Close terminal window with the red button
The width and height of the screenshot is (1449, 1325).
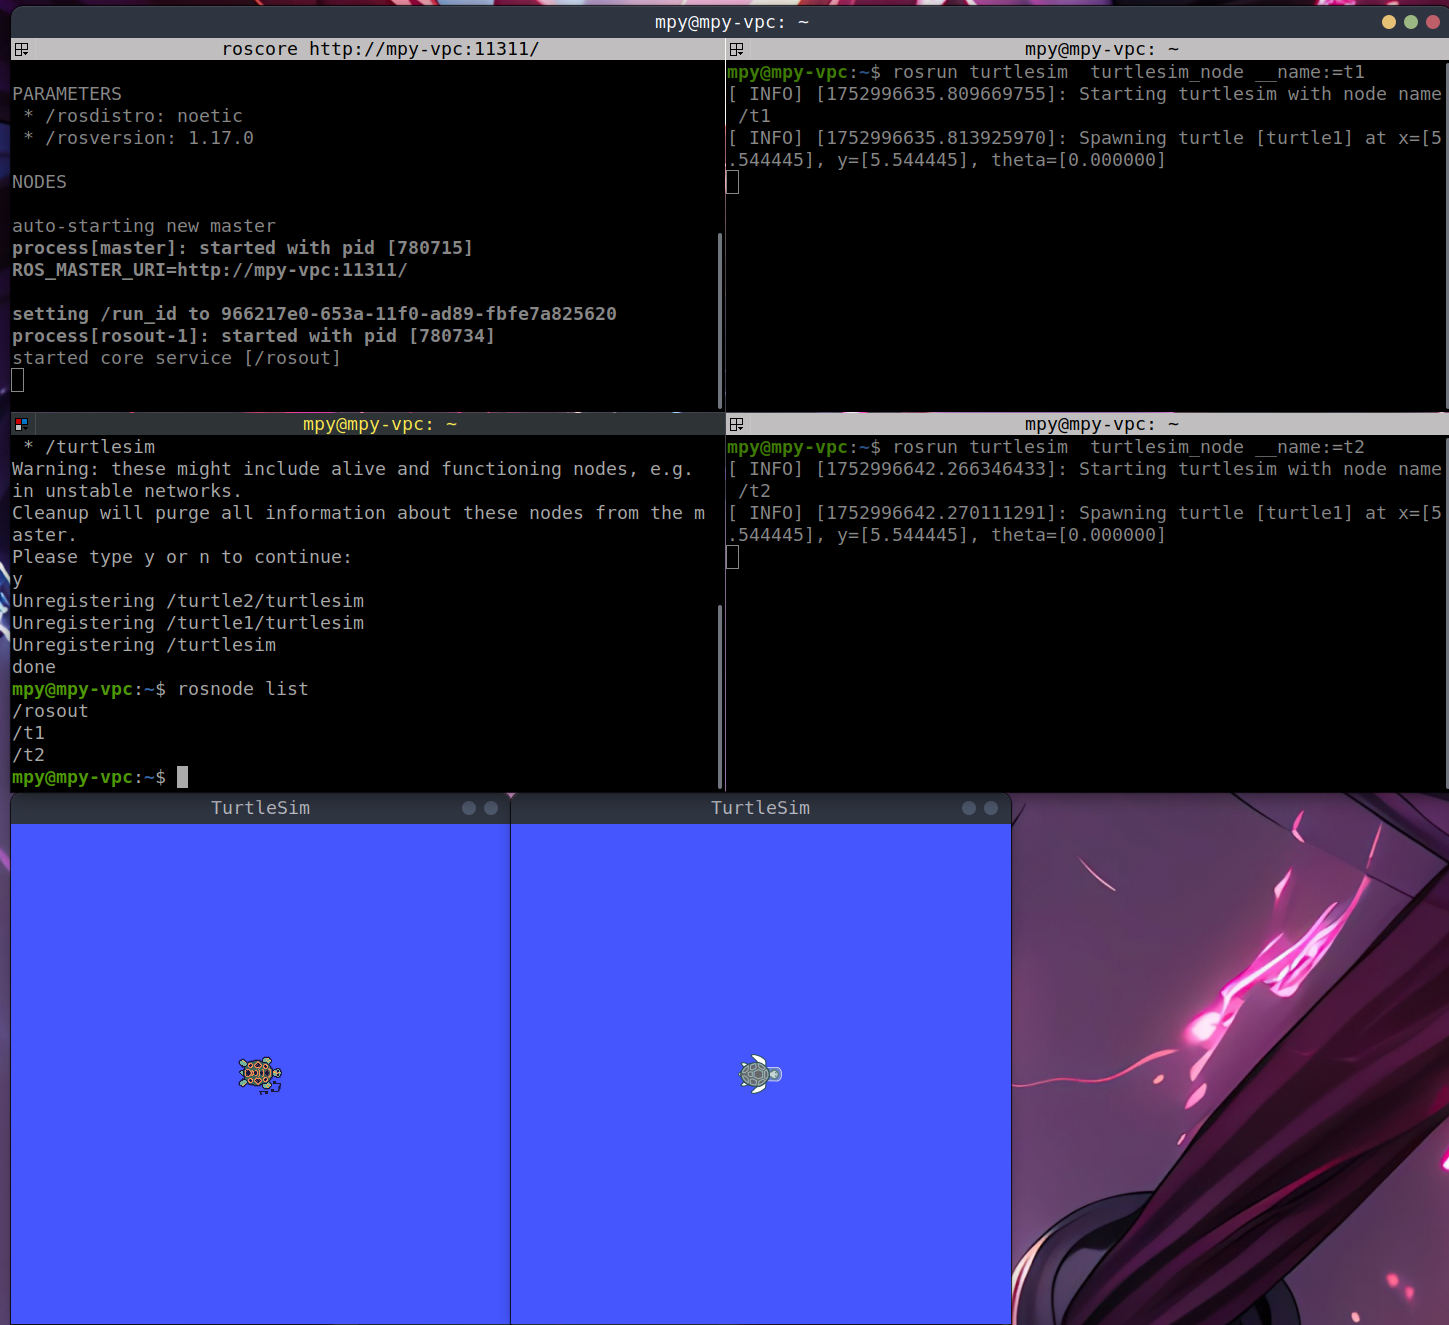tap(1432, 22)
